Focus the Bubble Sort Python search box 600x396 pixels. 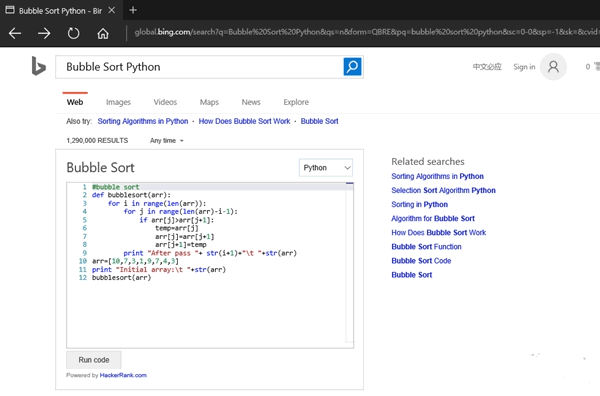point(199,67)
